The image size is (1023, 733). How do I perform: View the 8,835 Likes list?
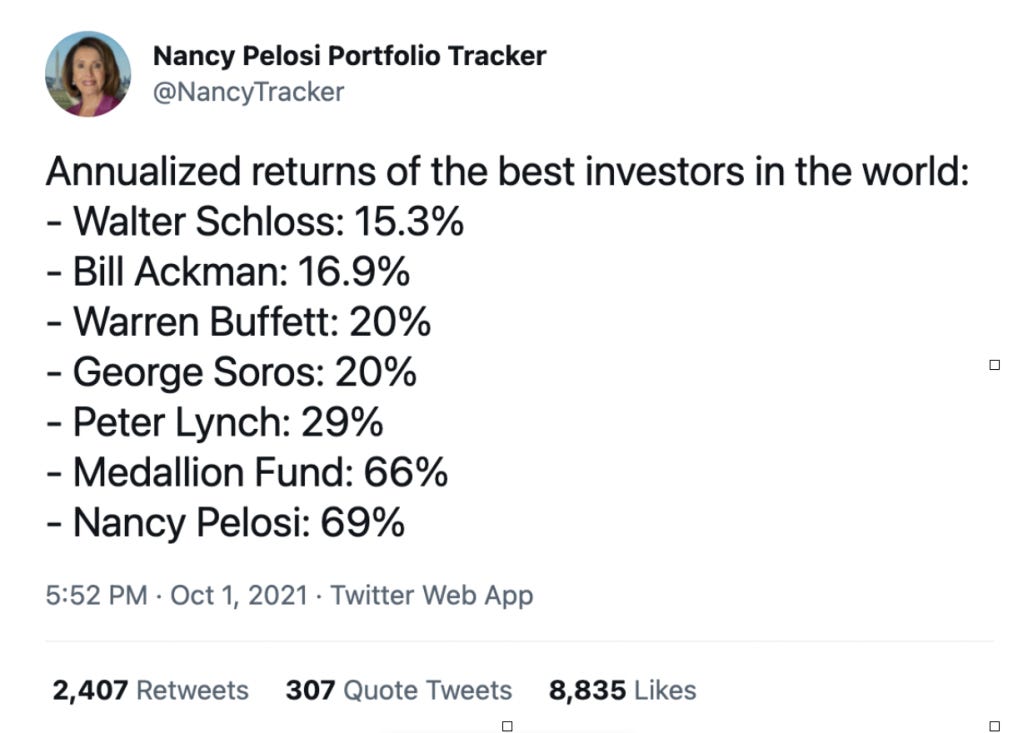622,690
